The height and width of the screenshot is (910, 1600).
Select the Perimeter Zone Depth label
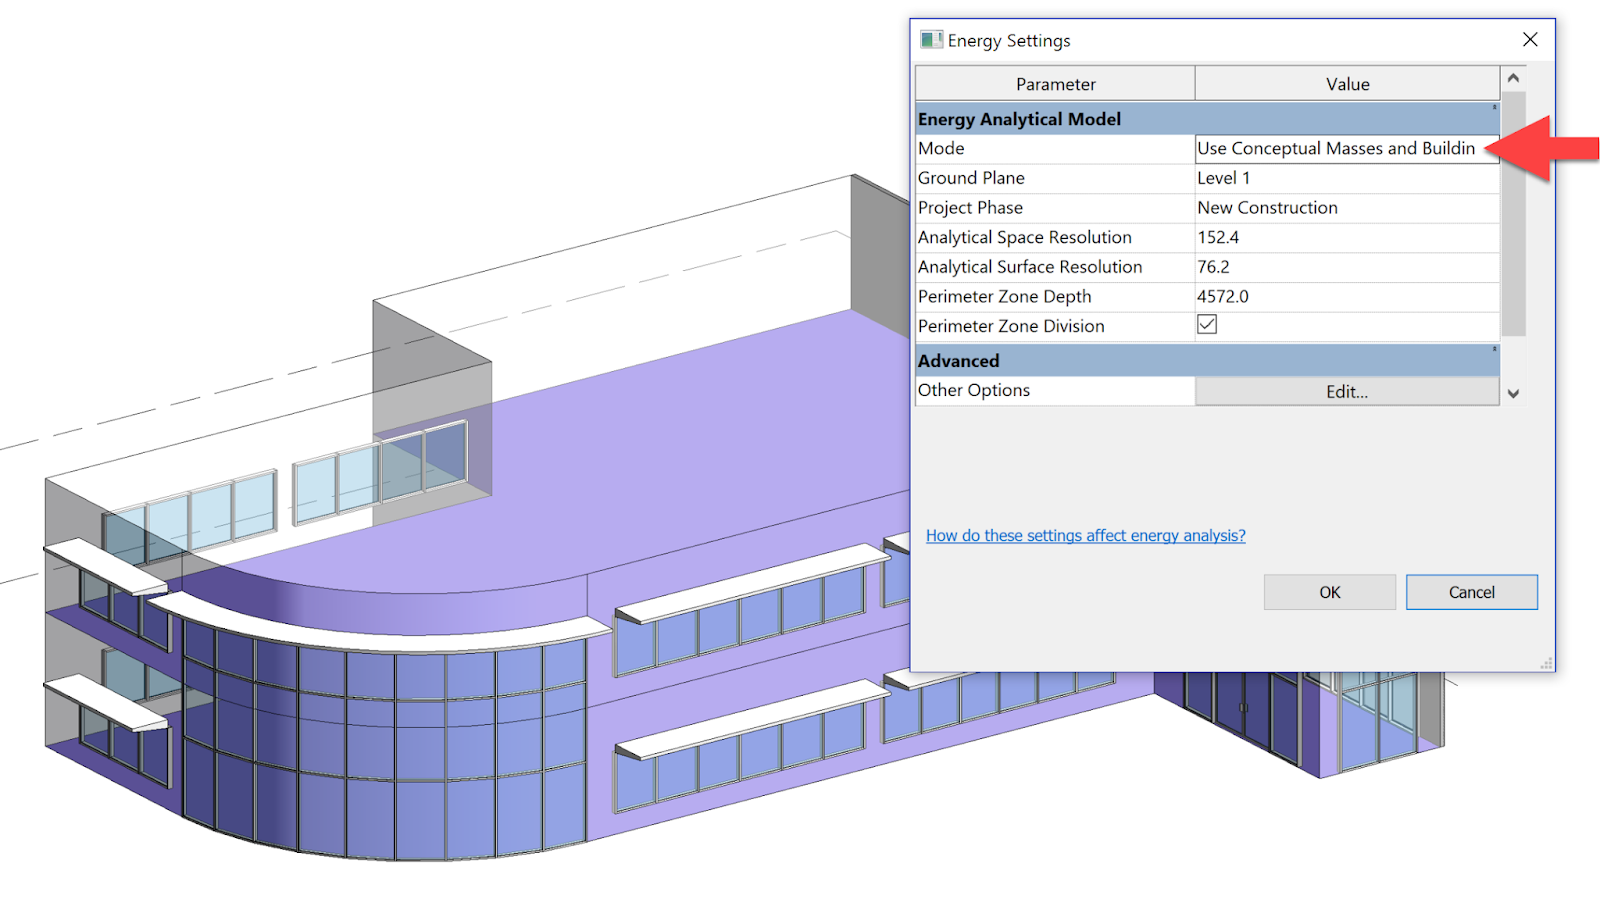(x=1005, y=297)
